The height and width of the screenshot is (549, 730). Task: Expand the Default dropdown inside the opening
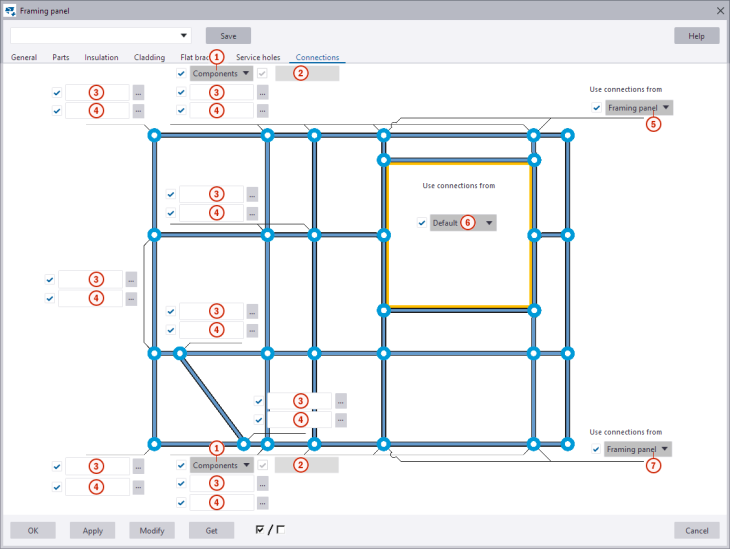coord(463,223)
